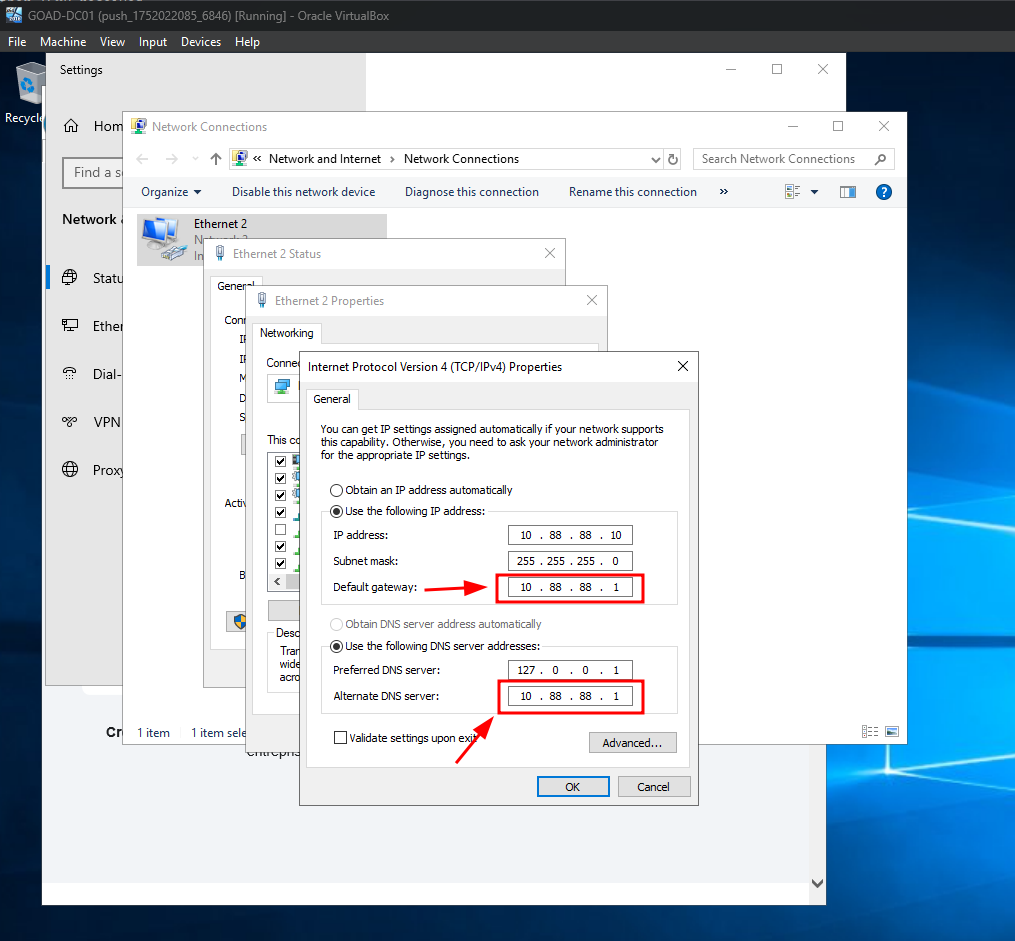Refresh the Network Connections address bar
This screenshot has height=941, width=1015.
pyautogui.click(x=673, y=159)
